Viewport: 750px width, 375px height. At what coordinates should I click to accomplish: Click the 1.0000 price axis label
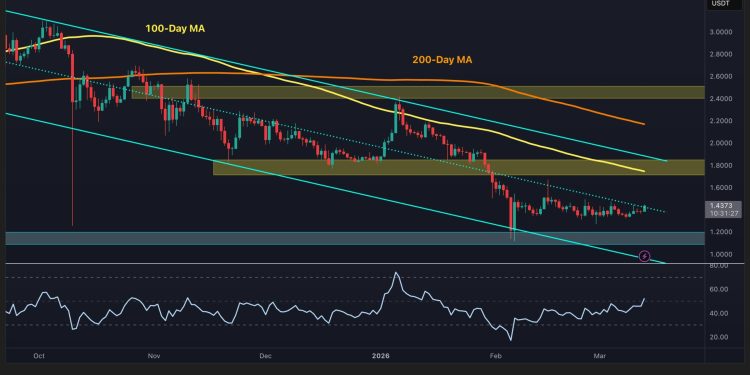click(722, 254)
